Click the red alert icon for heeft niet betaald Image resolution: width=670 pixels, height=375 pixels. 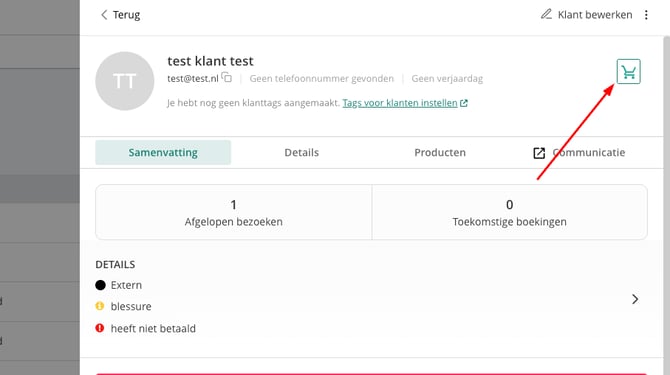100,328
